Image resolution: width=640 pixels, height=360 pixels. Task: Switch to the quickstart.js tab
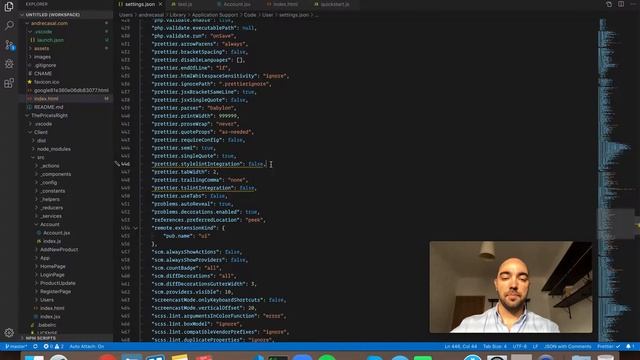(x=335, y=4)
